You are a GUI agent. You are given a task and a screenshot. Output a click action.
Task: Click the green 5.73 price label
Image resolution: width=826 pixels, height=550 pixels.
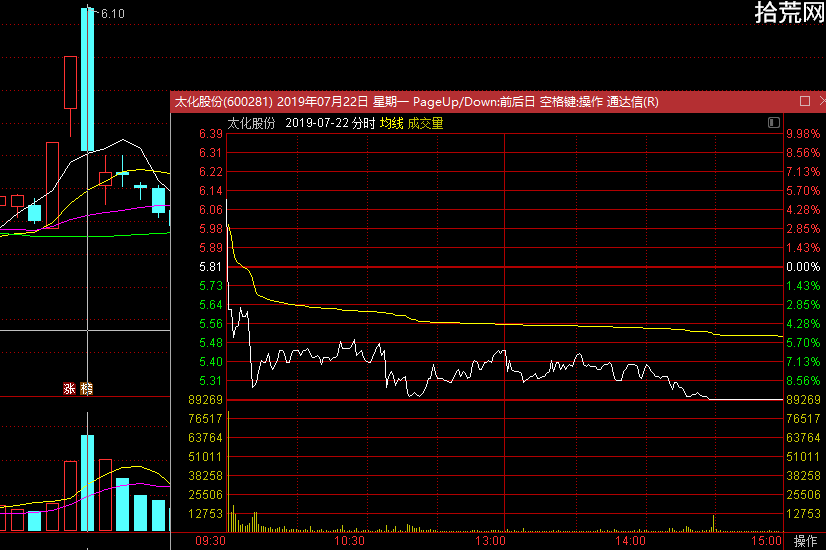coord(211,286)
